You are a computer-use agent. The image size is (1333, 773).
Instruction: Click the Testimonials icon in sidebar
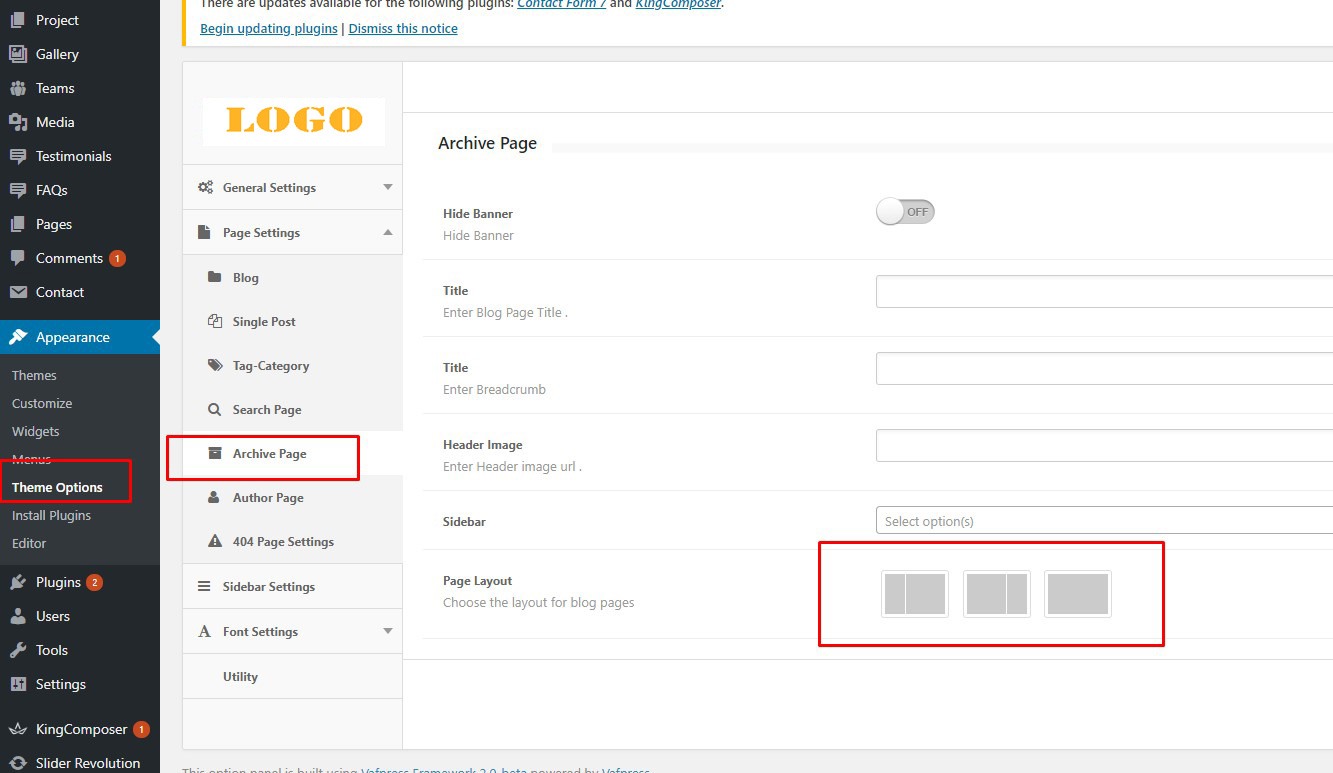[18, 156]
